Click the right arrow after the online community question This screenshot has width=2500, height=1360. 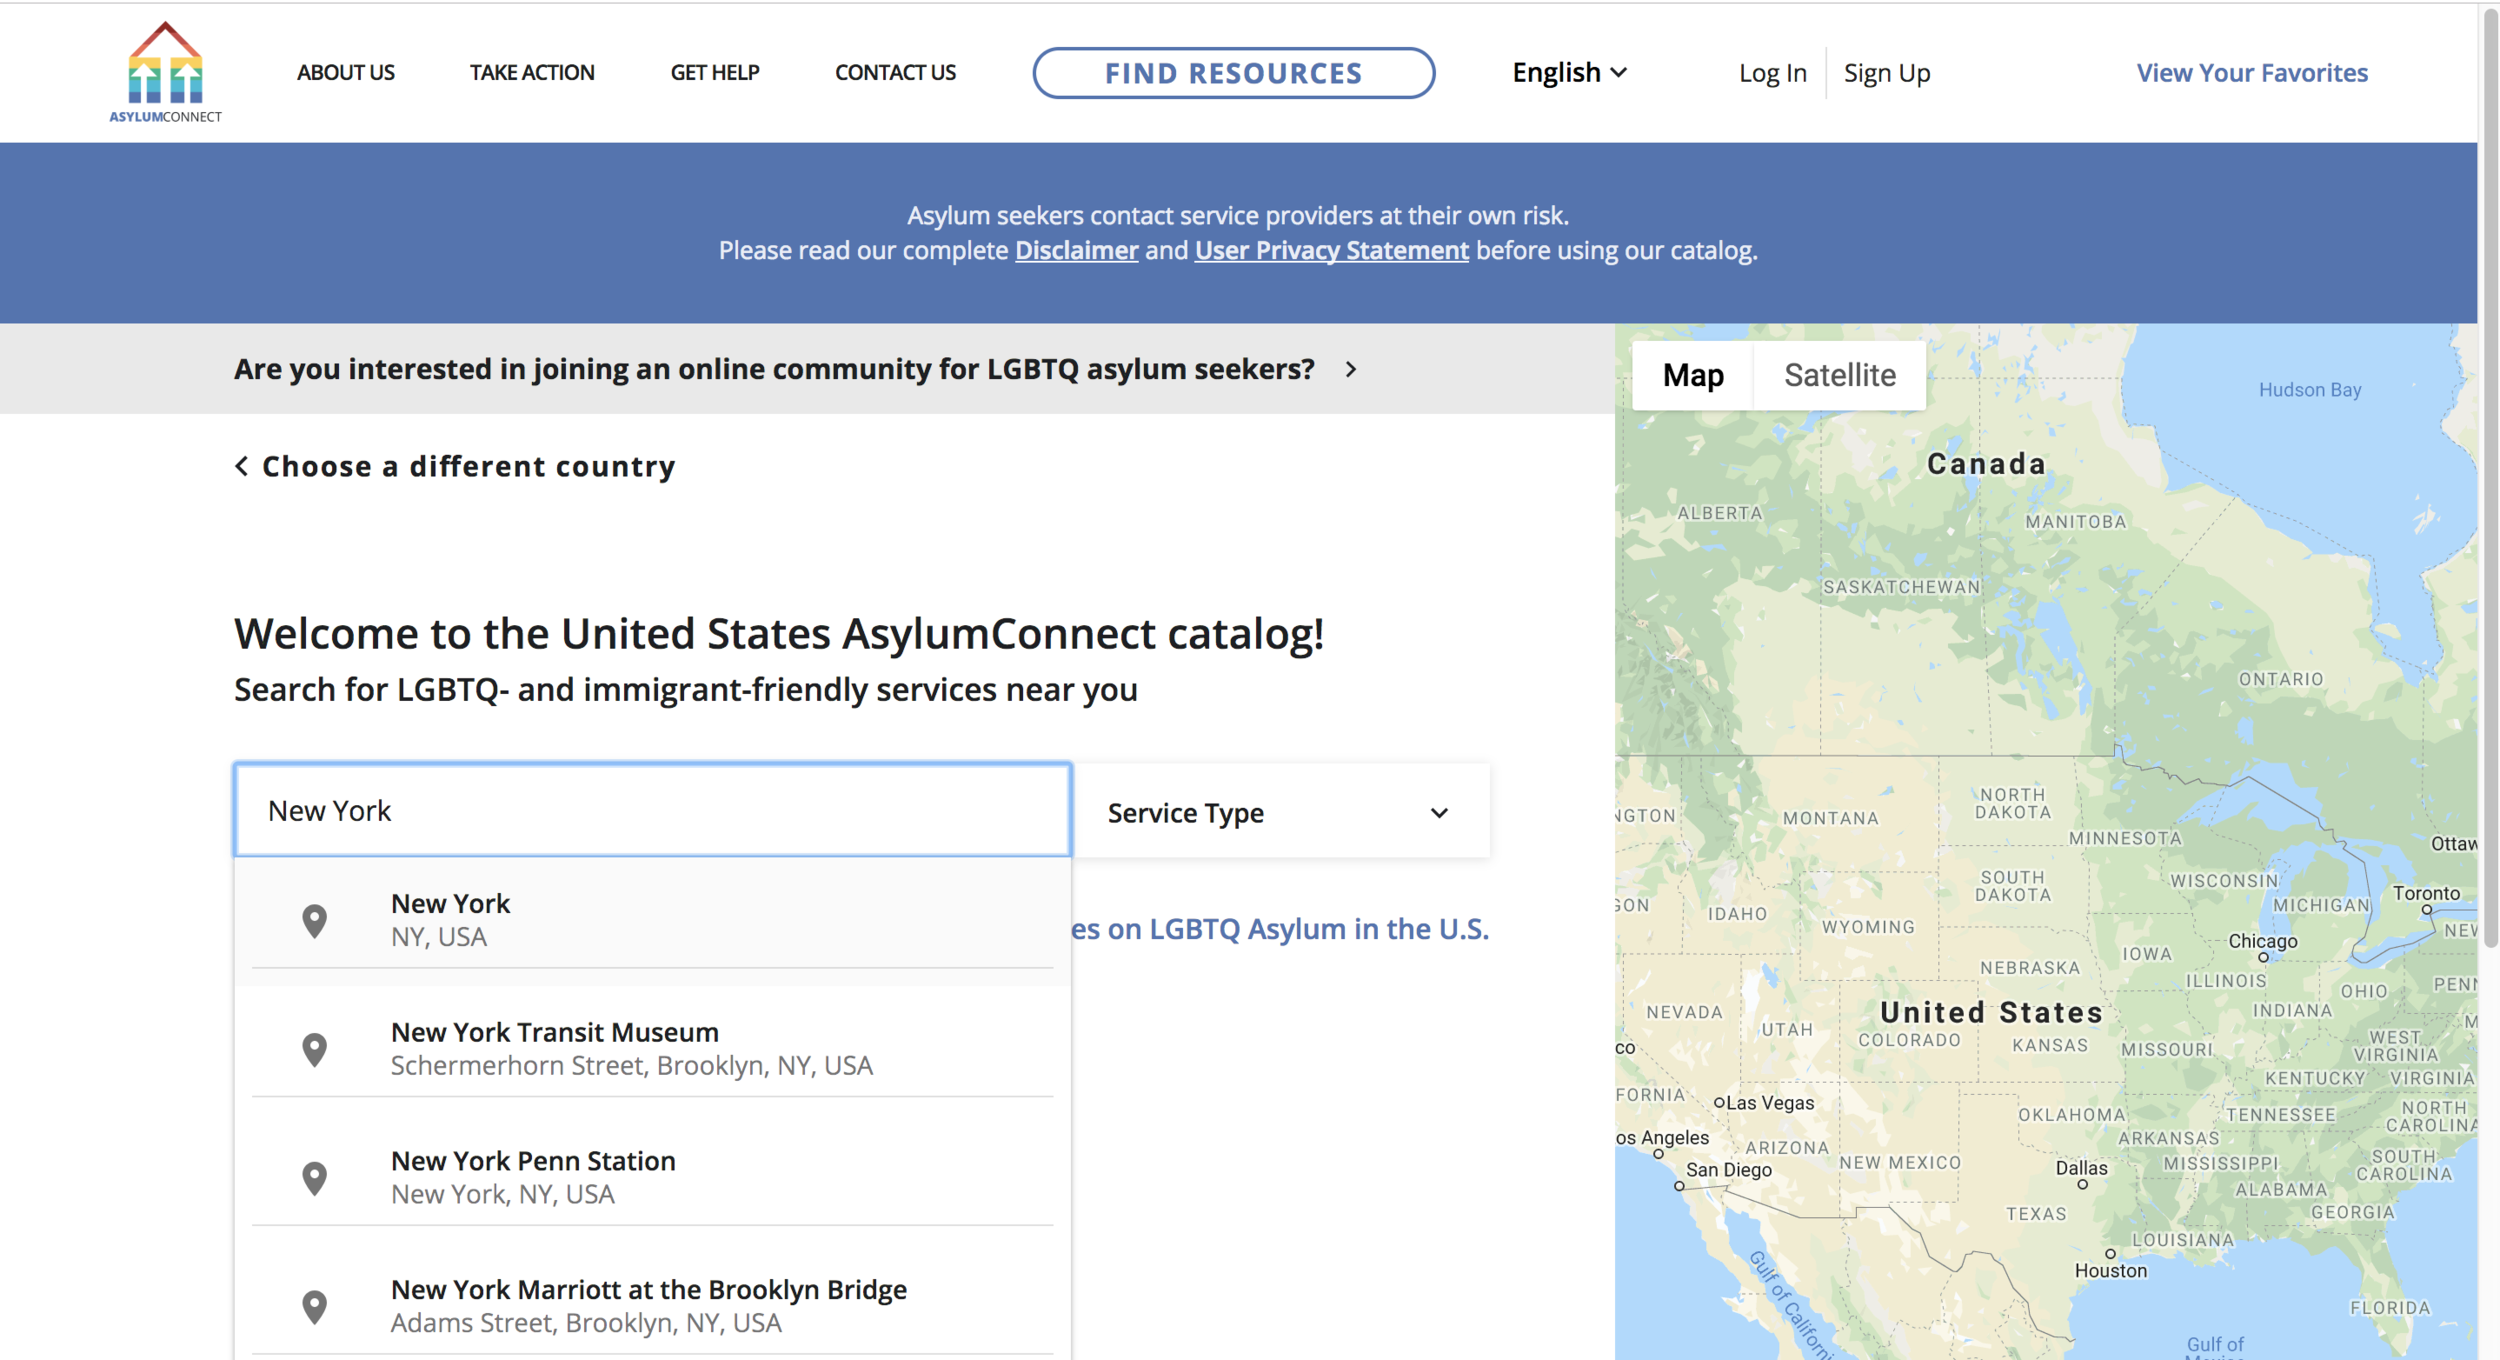pos(1351,369)
